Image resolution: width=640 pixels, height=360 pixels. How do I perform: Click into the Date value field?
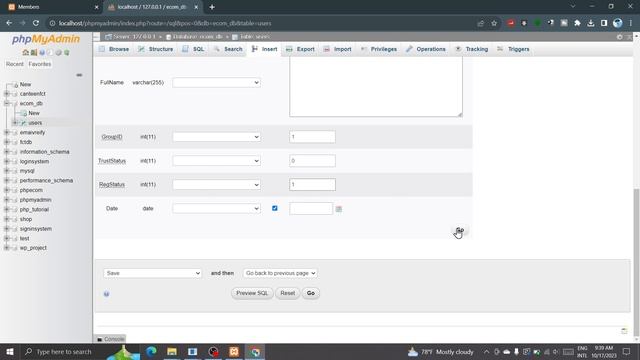tap(311, 209)
